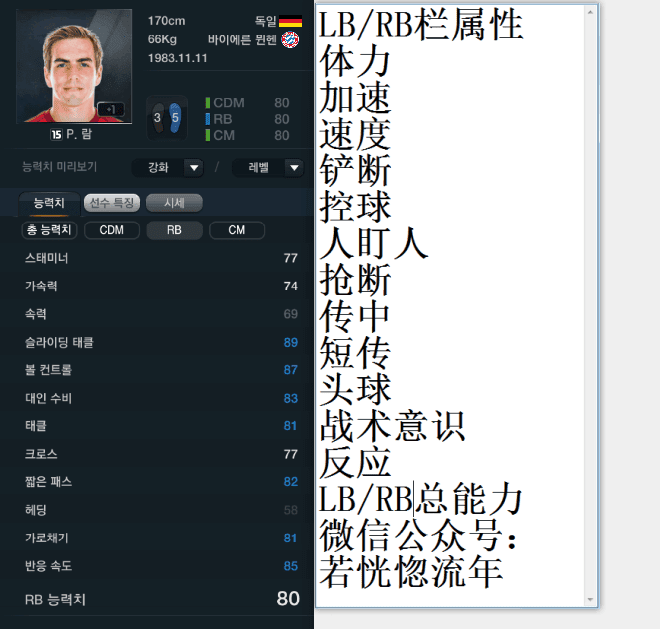Click the scroll up arrow in text panel
This screenshot has height=629, width=660.
coord(590,12)
